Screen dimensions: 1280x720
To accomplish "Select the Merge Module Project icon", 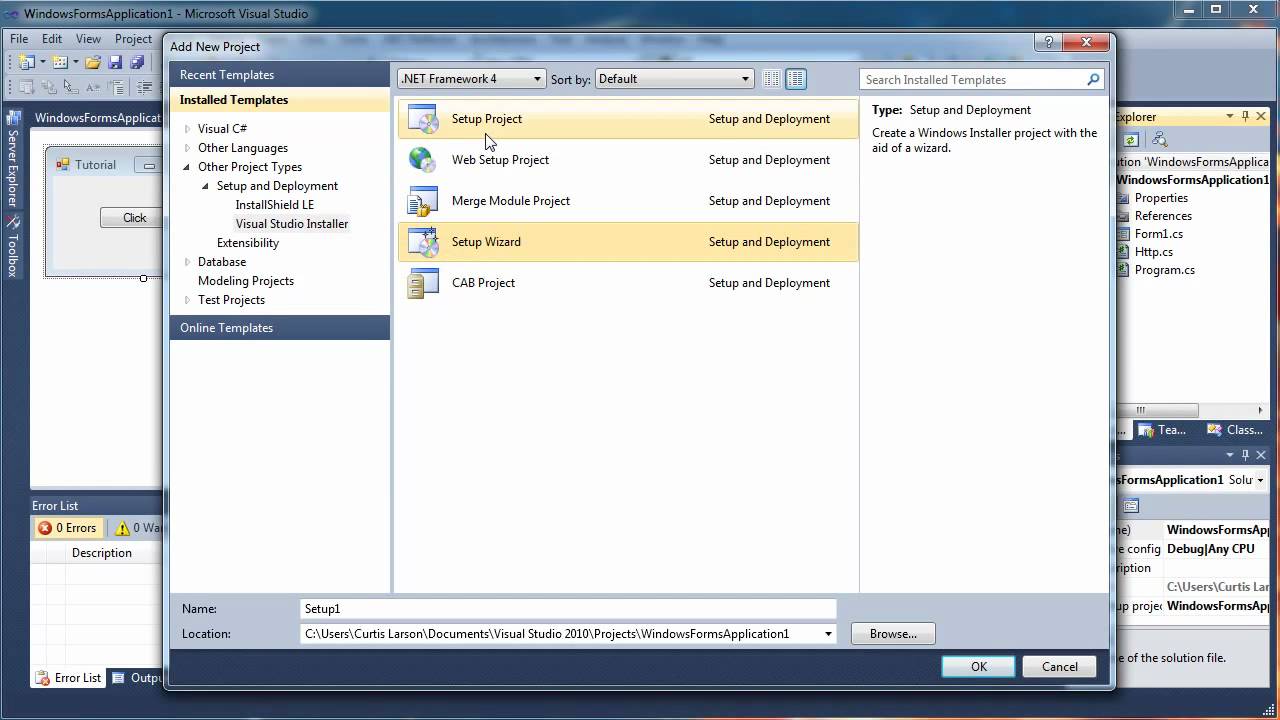I will click(423, 200).
